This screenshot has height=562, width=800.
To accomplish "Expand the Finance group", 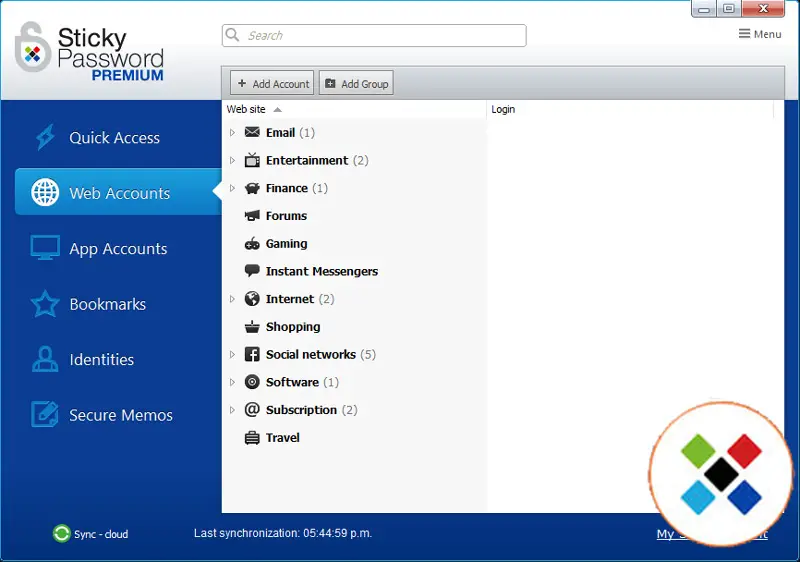I will [232, 188].
